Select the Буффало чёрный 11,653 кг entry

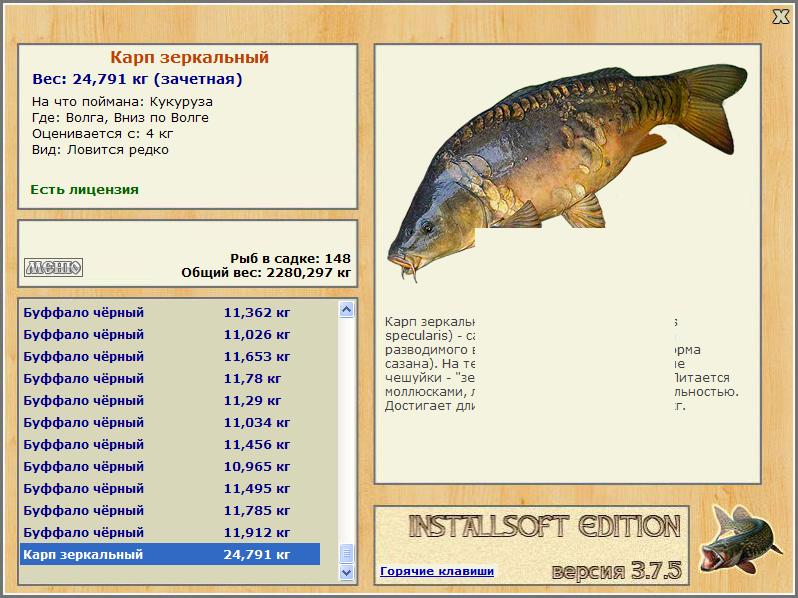pos(170,356)
